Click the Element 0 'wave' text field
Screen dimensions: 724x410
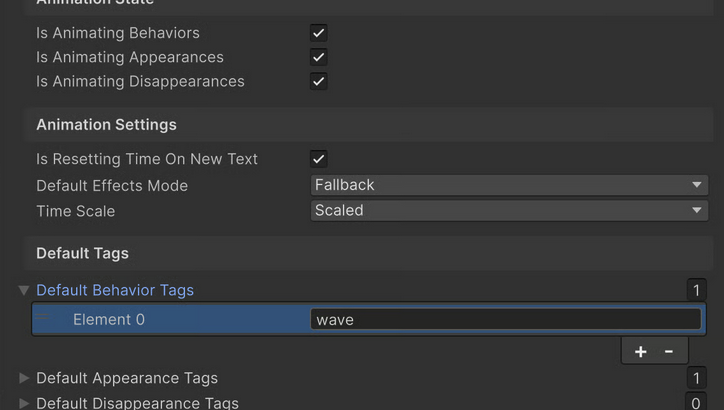point(505,320)
